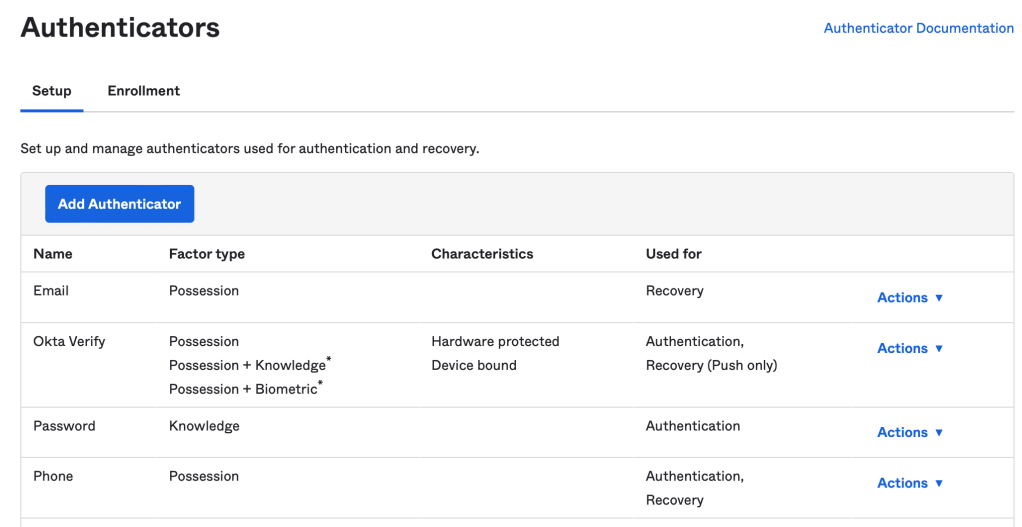1022x527 pixels.
Task: Expand Actions dropdown for Email authenticator
Action: point(910,298)
